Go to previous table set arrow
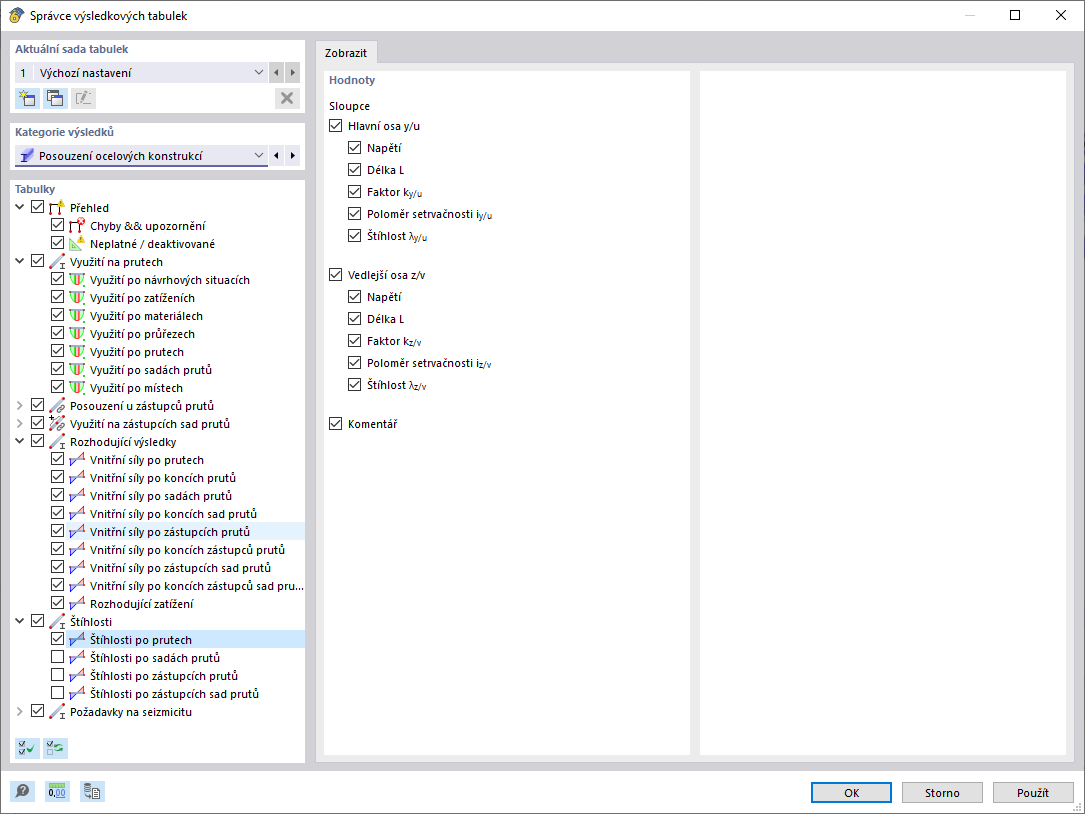The width and height of the screenshot is (1085, 814). pos(276,73)
